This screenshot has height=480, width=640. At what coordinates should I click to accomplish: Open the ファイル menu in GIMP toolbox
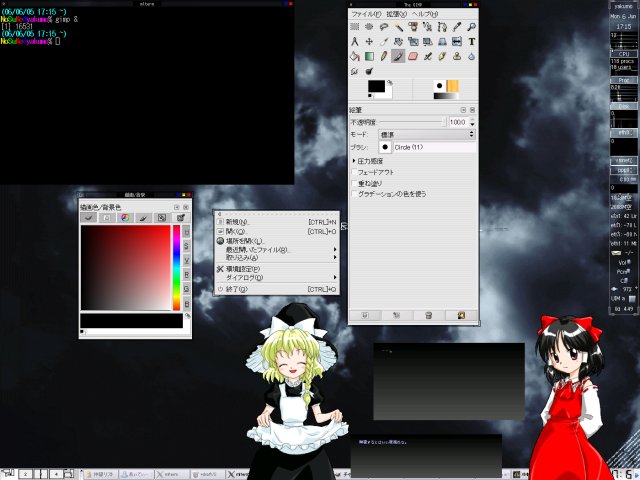coord(366,14)
